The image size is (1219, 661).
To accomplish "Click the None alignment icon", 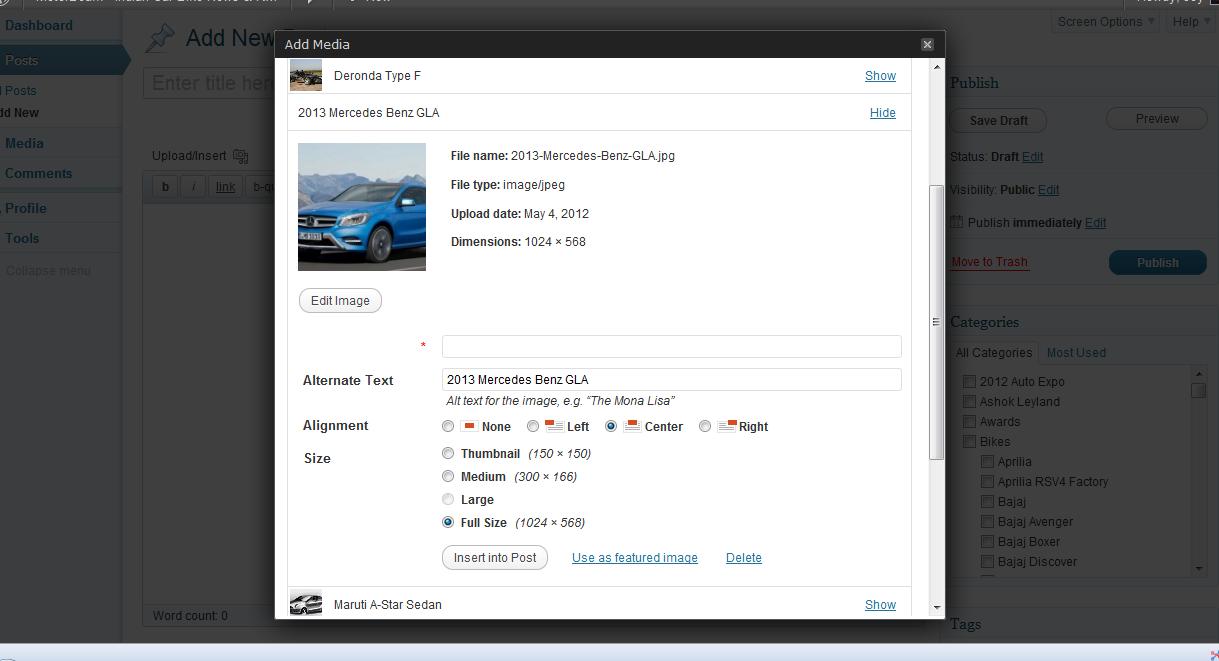I will [469, 426].
